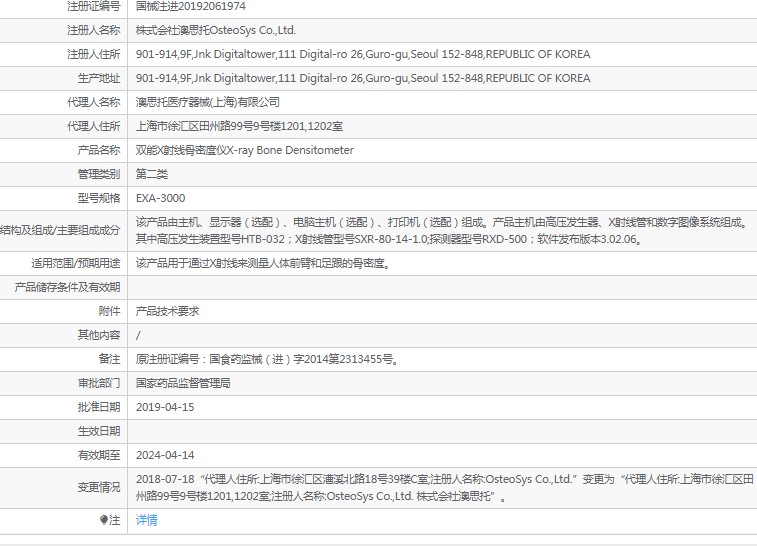
Task: Click the slash value in 其他内容 row
Action: tap(138, 335)
